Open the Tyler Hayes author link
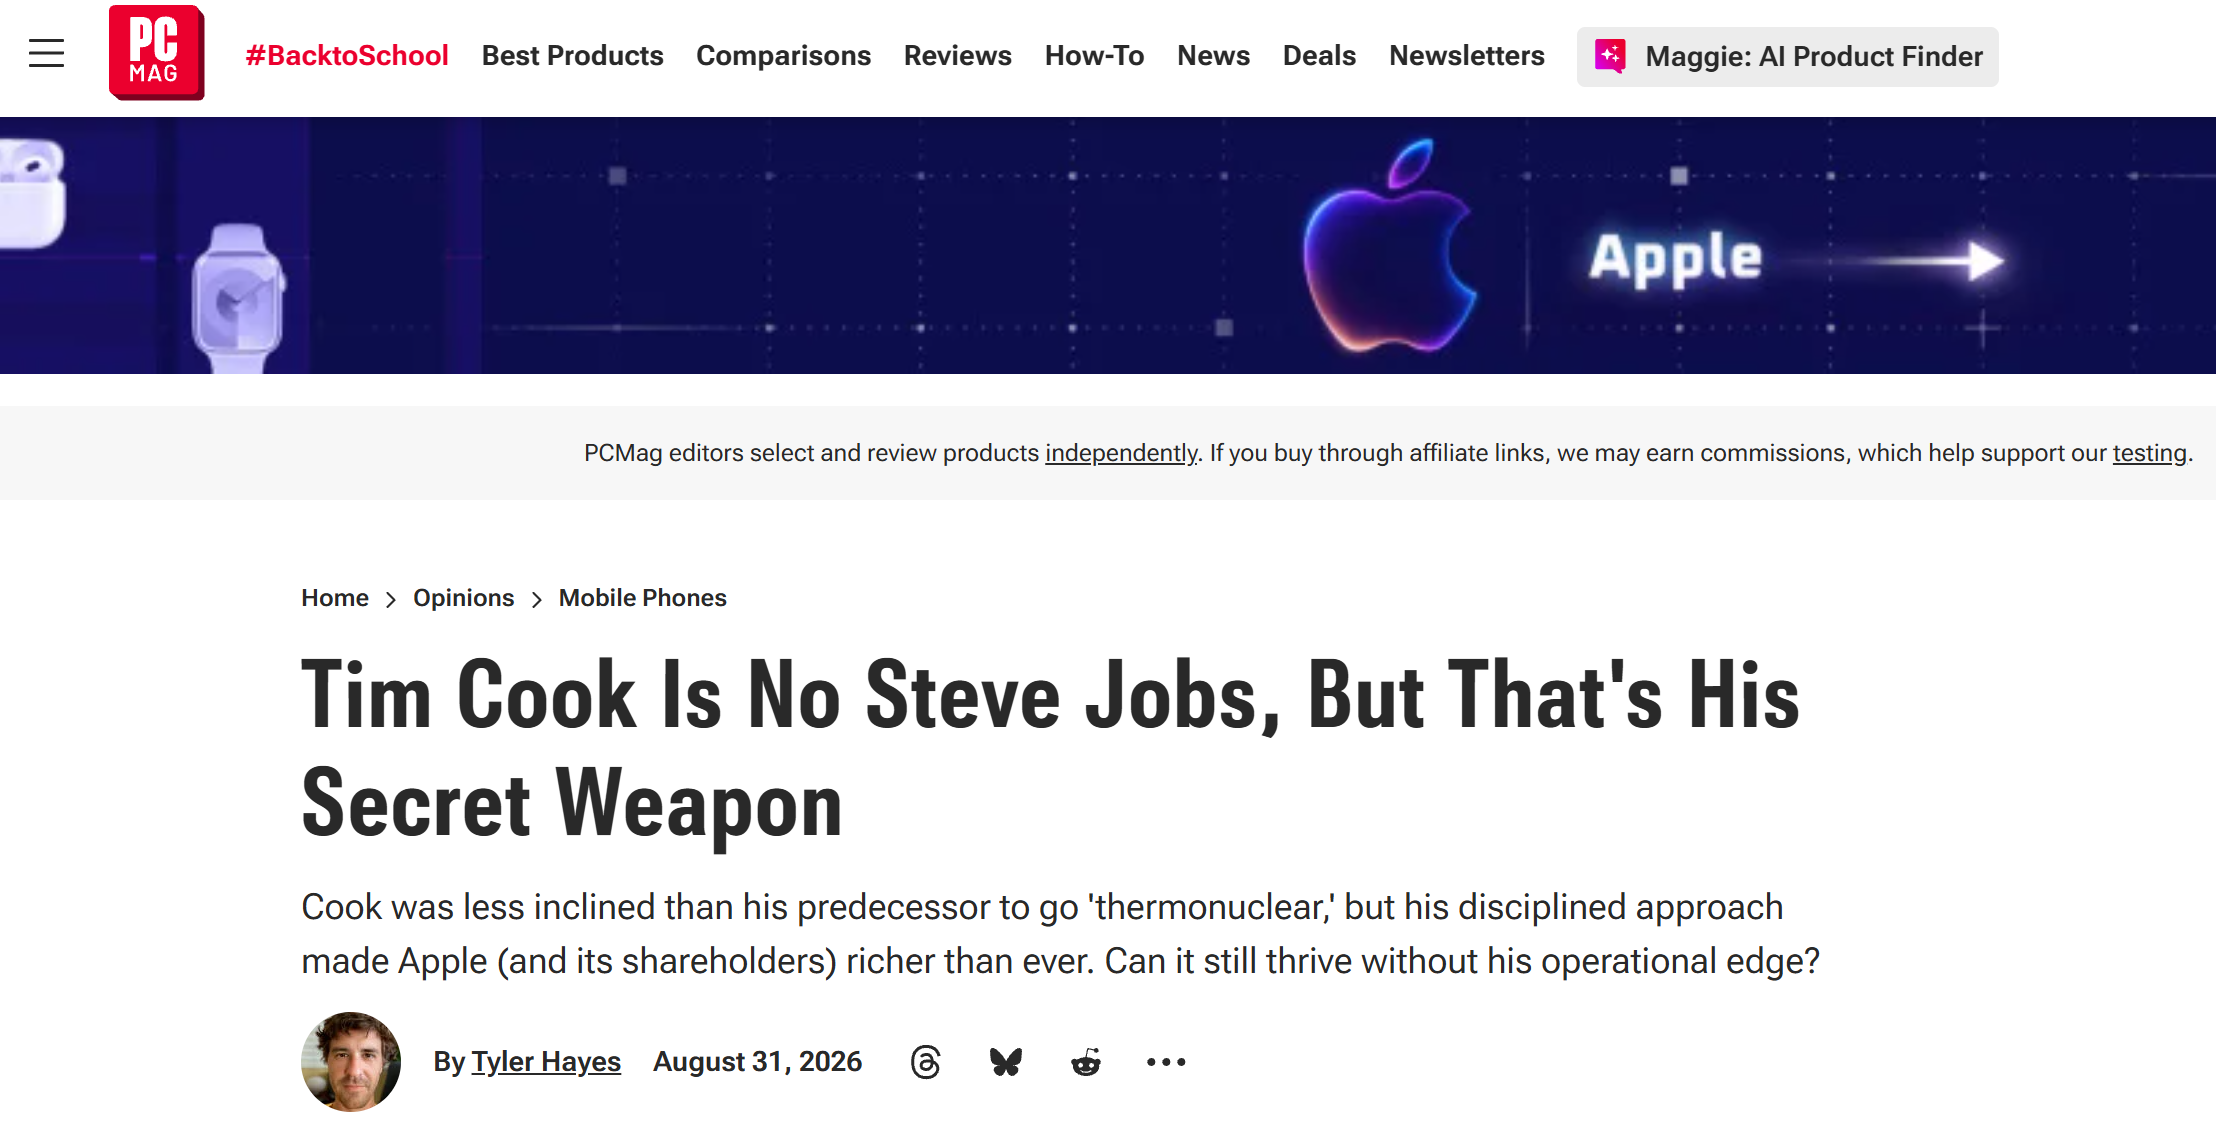 coord(546,1061)
